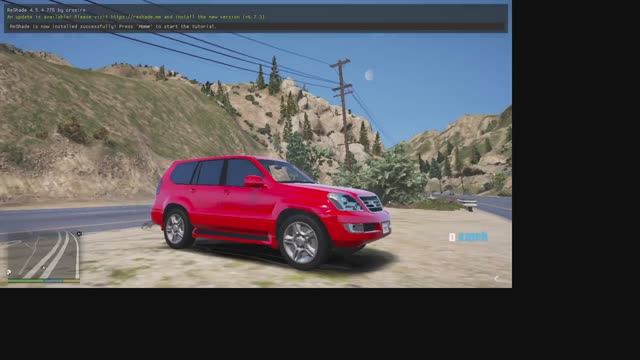Click the yellow special ability bar

pyautogui.click(x=72, y=281)
